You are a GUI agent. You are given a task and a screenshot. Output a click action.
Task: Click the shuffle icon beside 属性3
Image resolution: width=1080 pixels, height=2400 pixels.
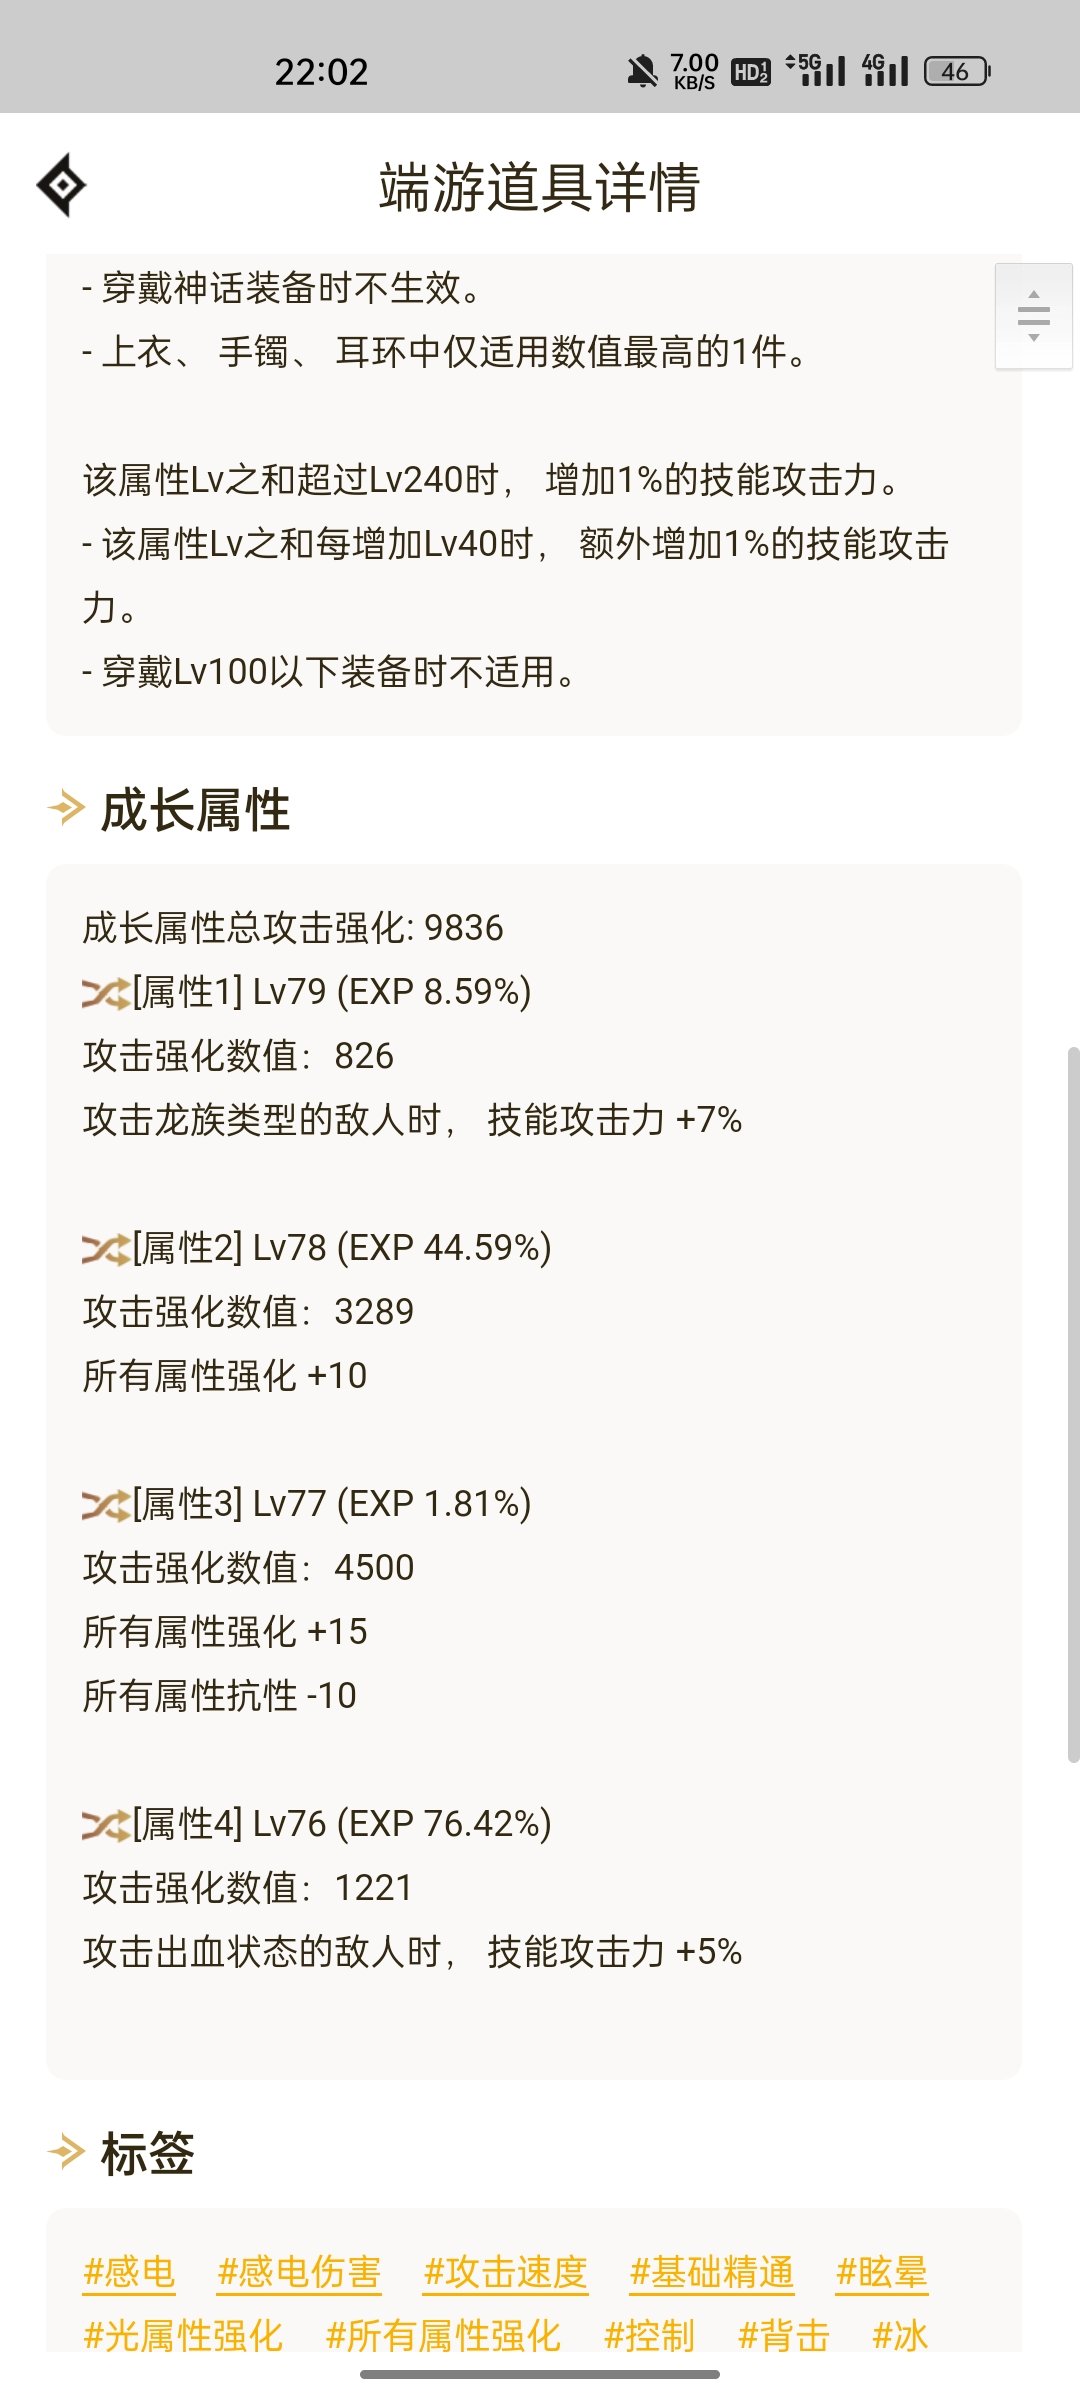(106, 1505)
